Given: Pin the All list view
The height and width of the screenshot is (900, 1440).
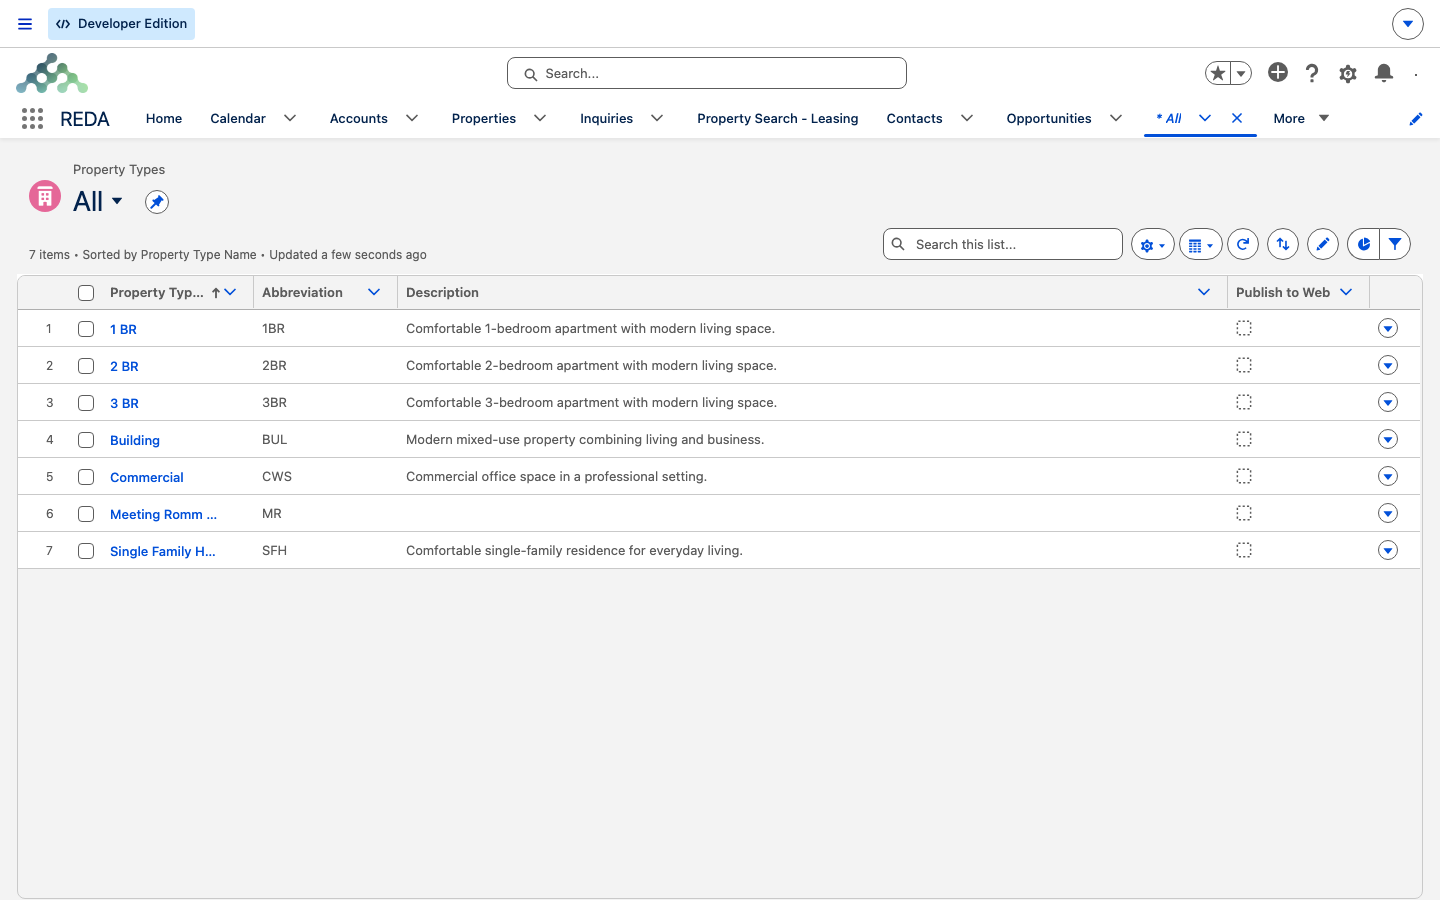Looking at the screenshot, I should pos(156,202).
